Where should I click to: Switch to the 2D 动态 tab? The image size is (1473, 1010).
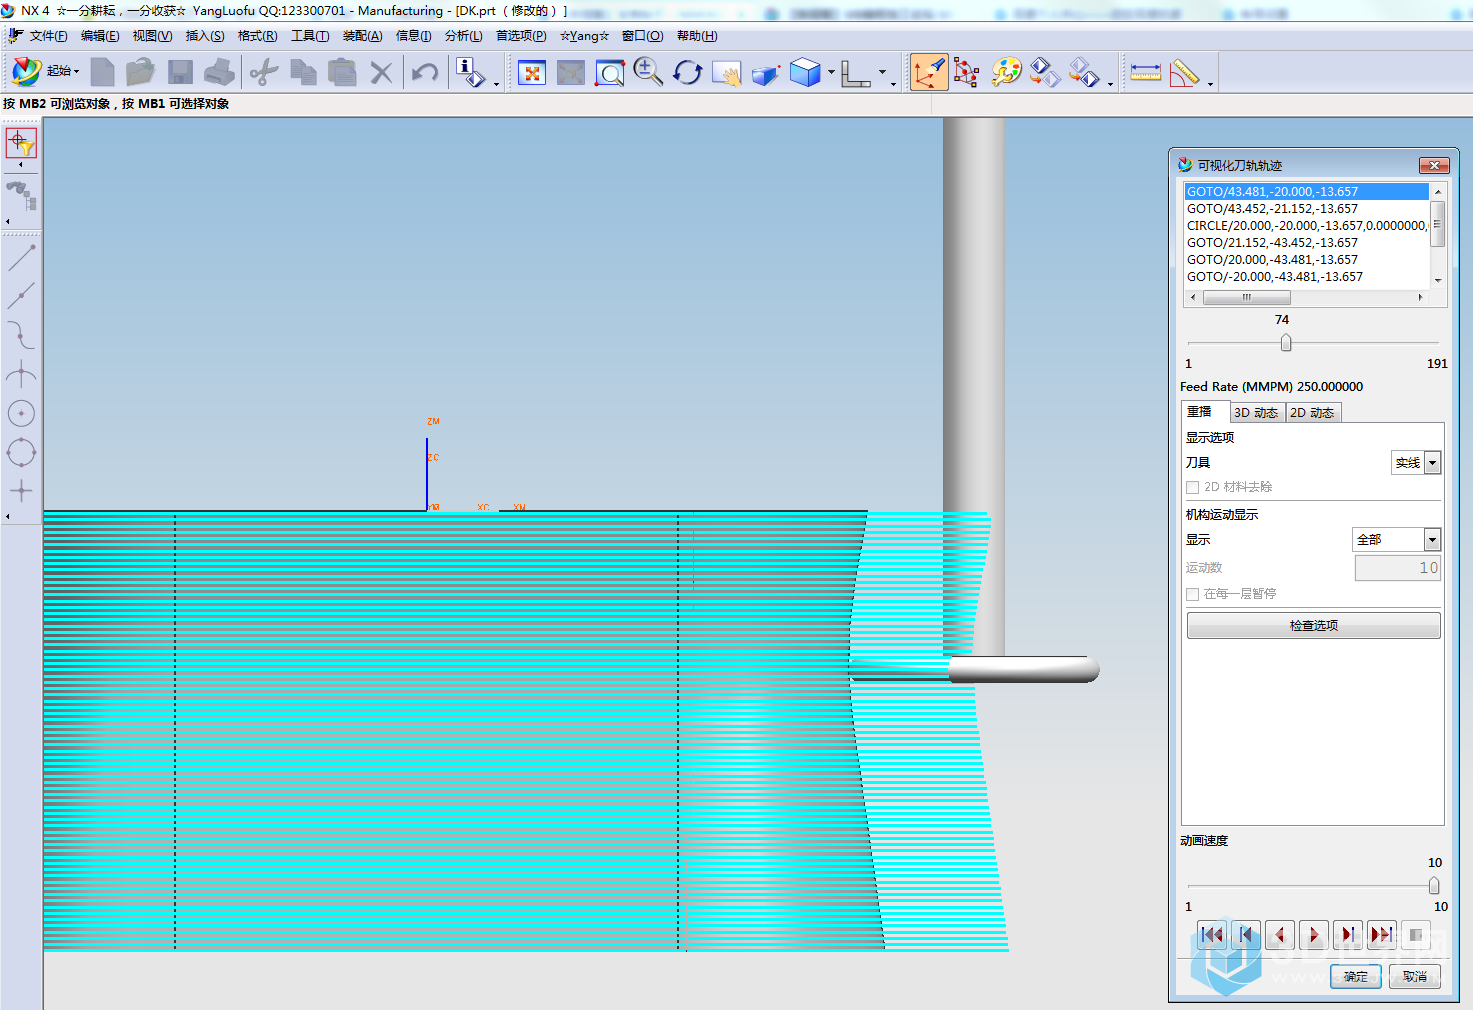(1312, 413)
